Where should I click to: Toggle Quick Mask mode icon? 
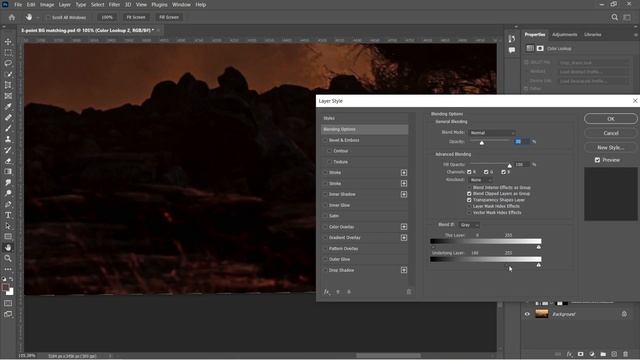(x=8, y=303)
